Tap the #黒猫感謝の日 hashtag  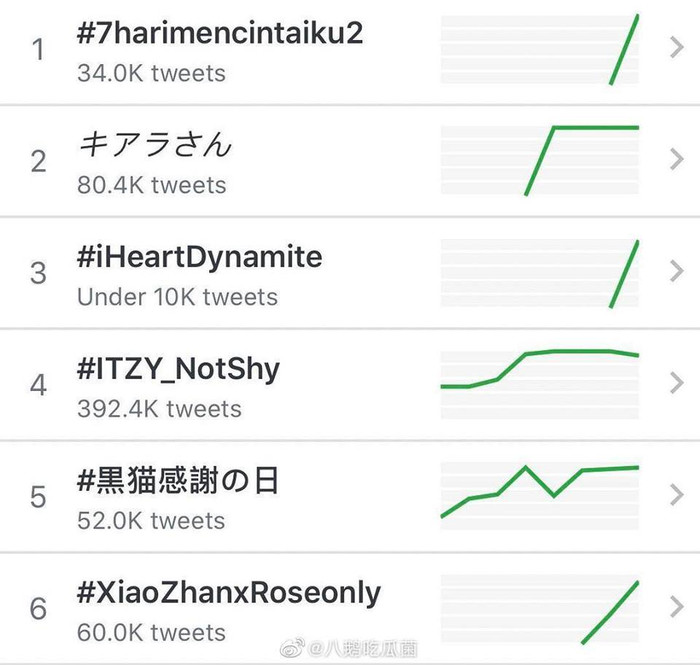179,481
